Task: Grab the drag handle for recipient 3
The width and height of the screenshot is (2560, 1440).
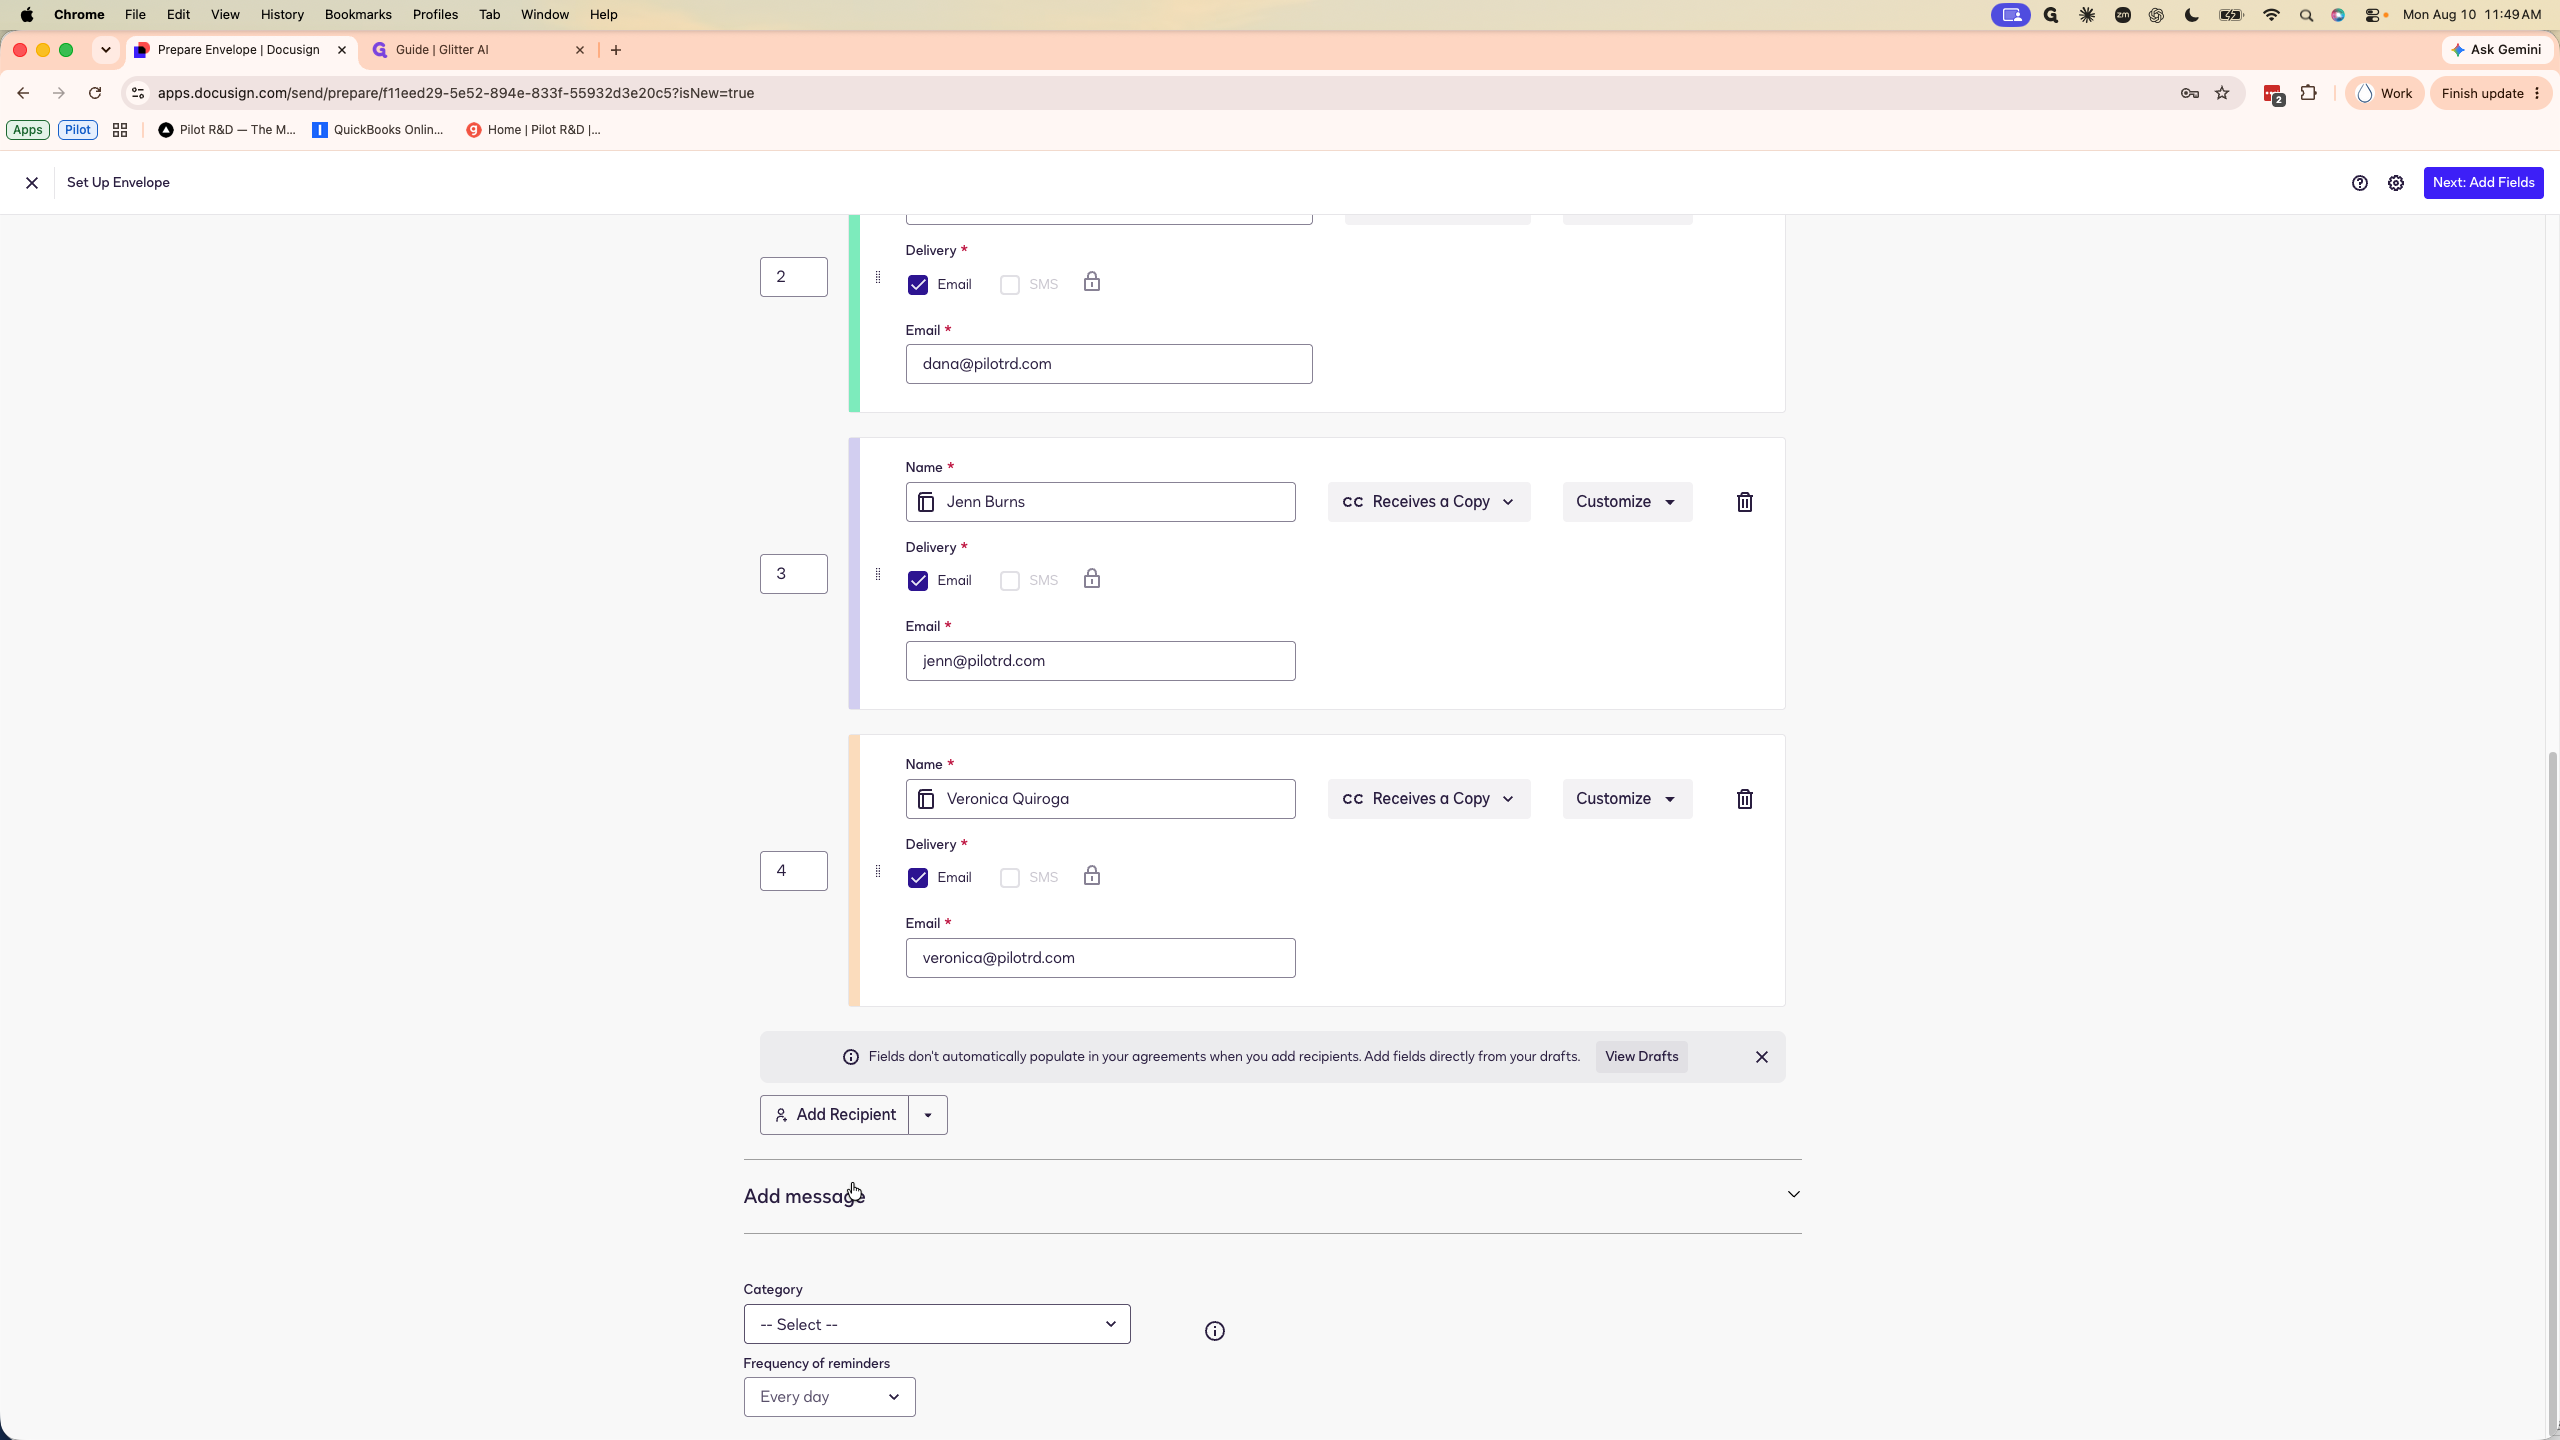Action: click(x=878, y=574)
